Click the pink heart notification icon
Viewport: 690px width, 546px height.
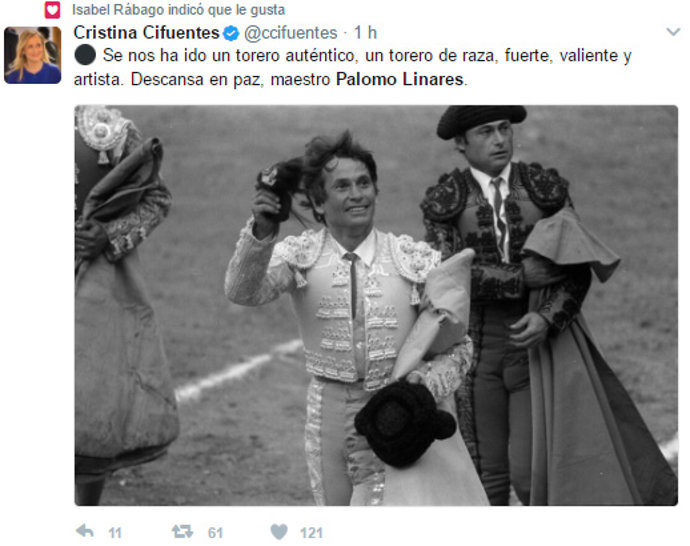tap(52, 10)
